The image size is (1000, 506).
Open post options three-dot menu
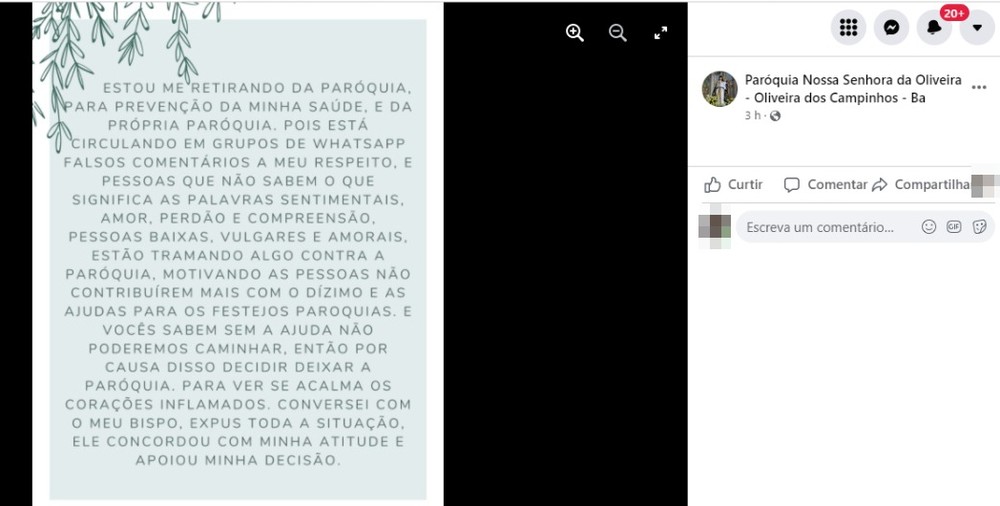(x=979, y=88)
